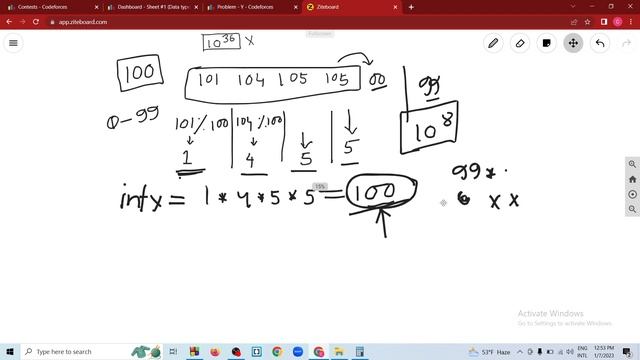This screenshot has height=360, width=640.
Task: Zoom in on the whiteboard
Action: [632, 164]
